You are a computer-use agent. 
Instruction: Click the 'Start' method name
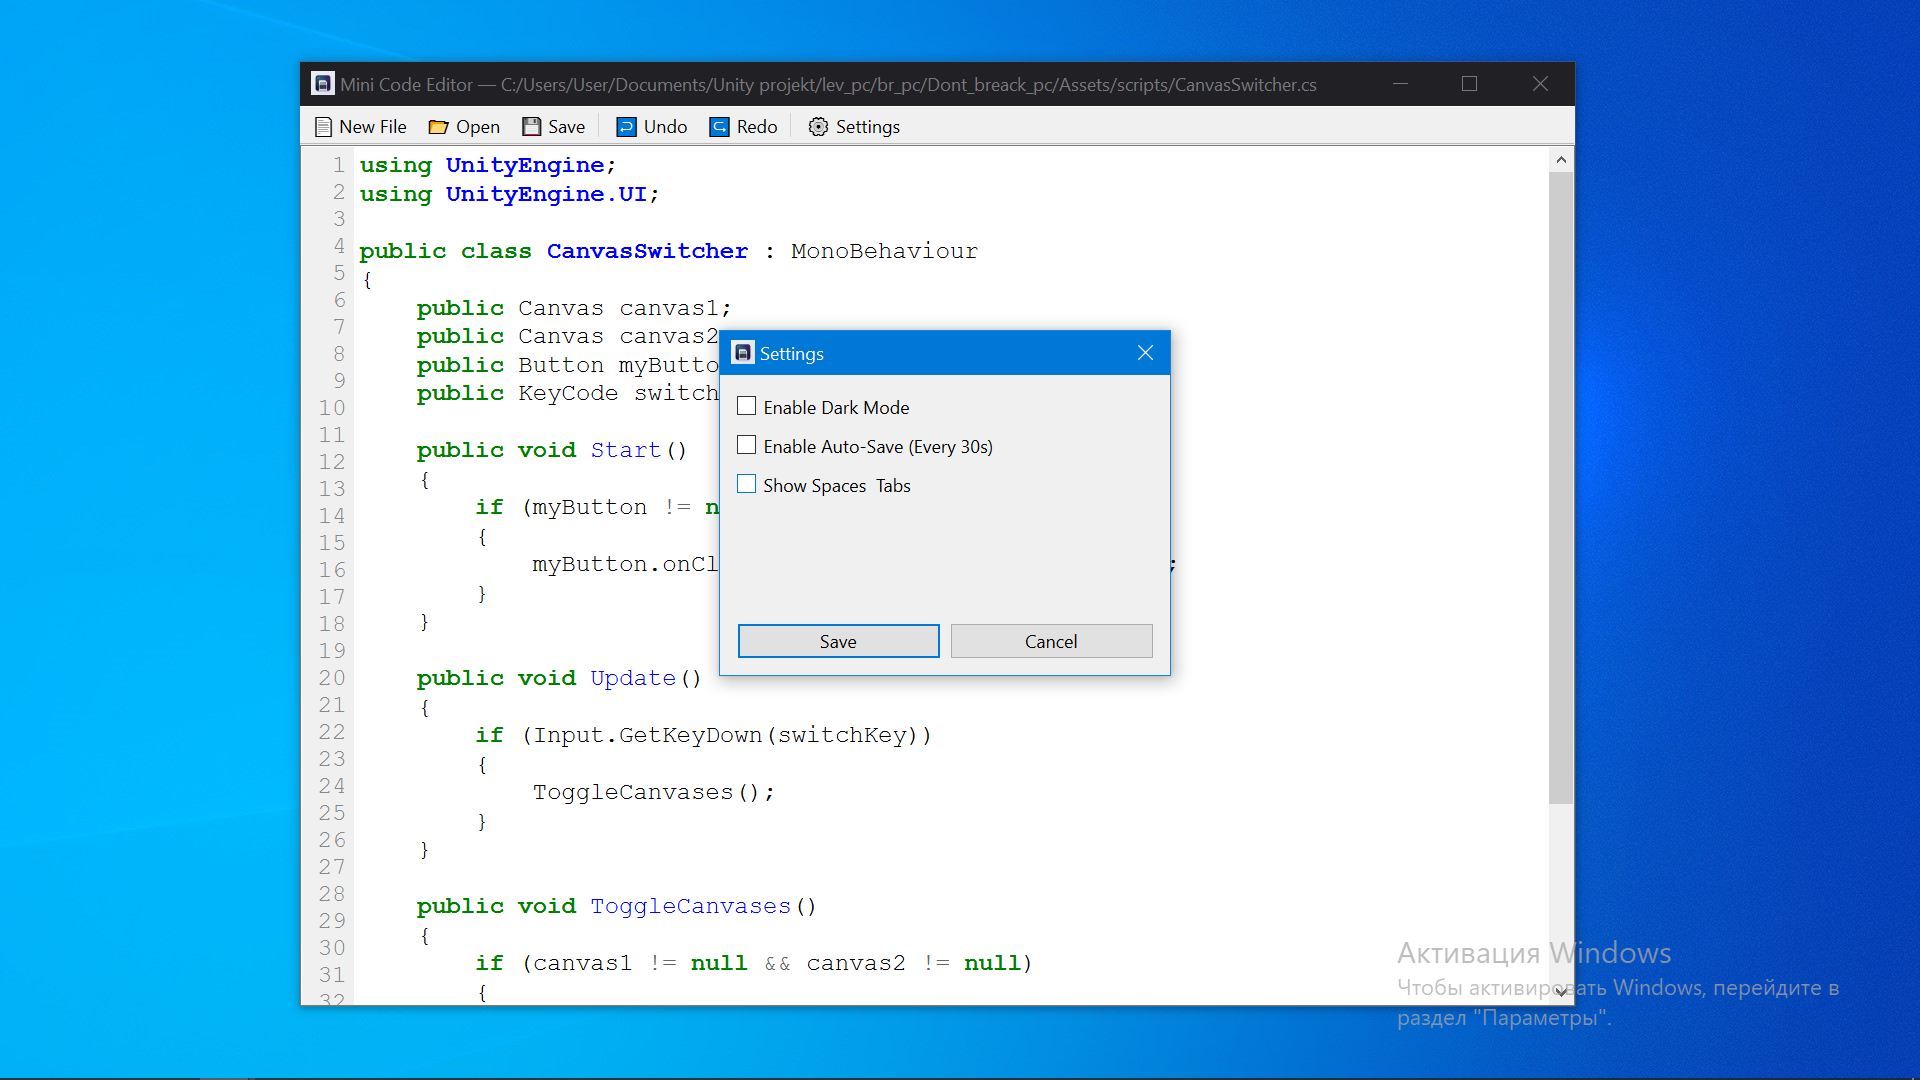(x=625, y=450)
